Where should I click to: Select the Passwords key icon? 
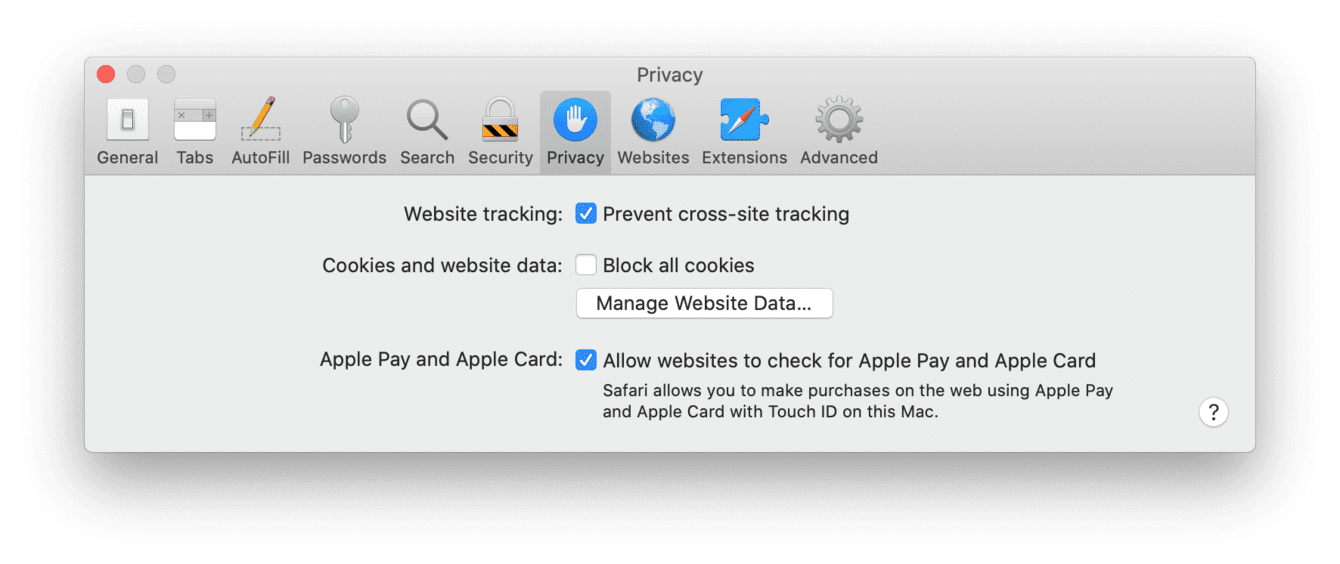pos(344,132)
